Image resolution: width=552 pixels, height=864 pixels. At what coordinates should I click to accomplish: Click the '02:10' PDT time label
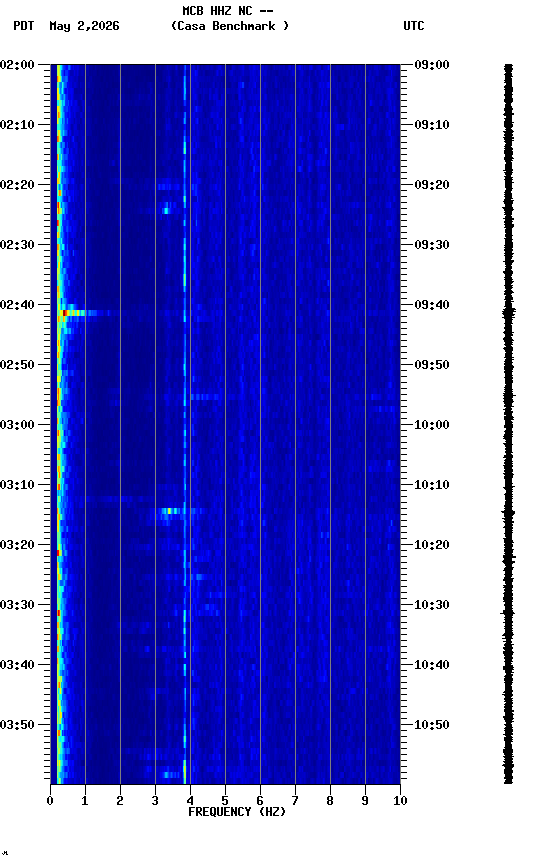pos(17,125)
